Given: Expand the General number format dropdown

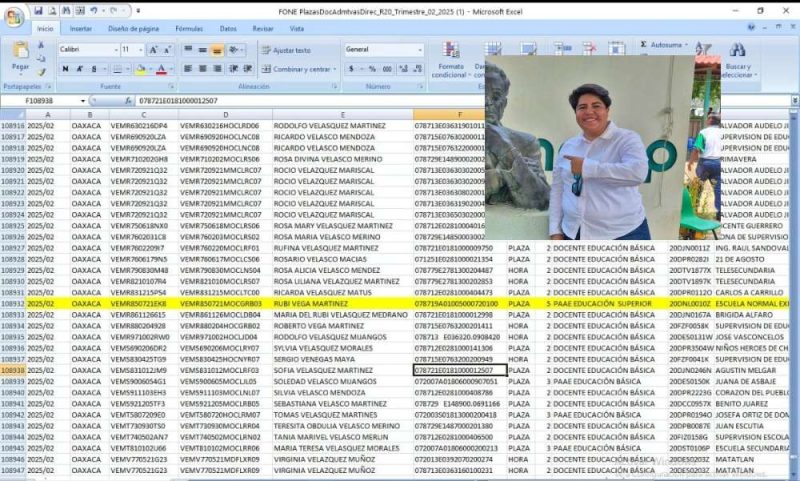Looking at the screenshot, I should coord(421,49).
